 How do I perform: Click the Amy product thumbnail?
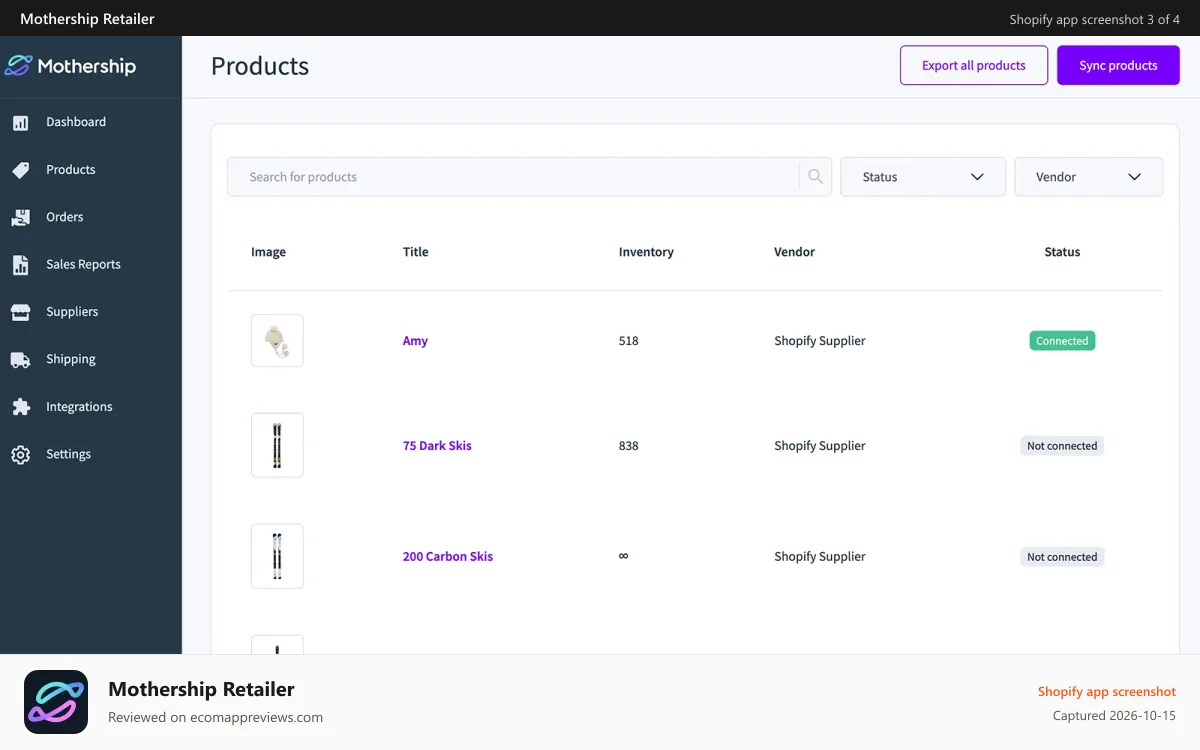point(277,341)
